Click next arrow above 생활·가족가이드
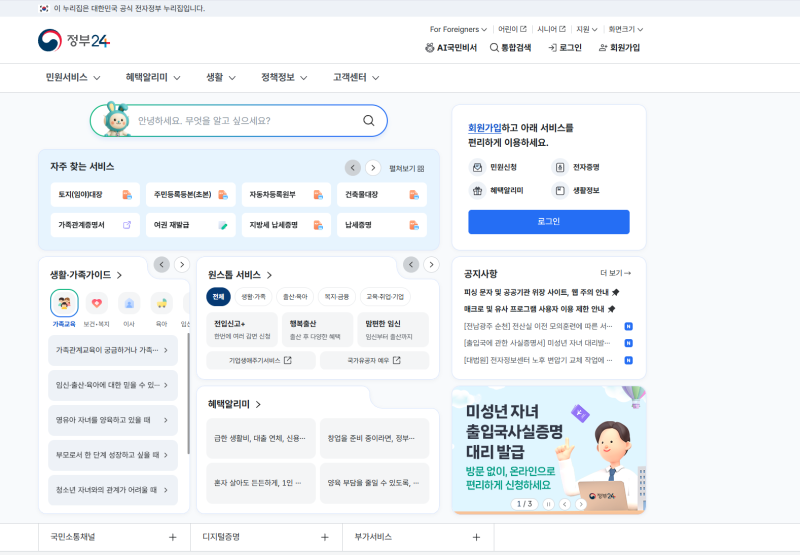Viewport: 800px width, 555px height. pyautogui.click(x=182, y=264)
